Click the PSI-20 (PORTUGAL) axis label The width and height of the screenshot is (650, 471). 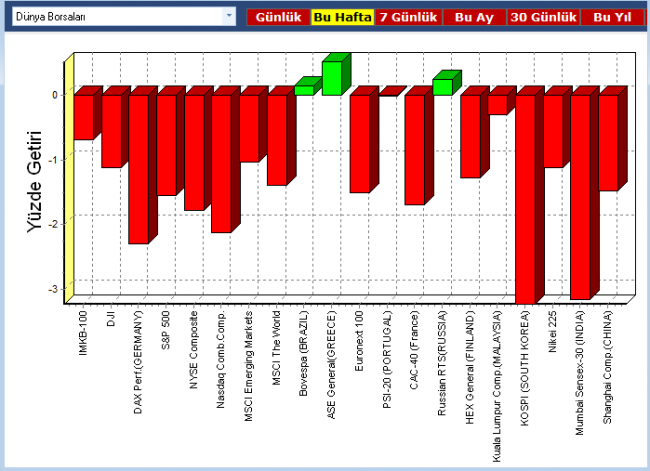(387, 359)
